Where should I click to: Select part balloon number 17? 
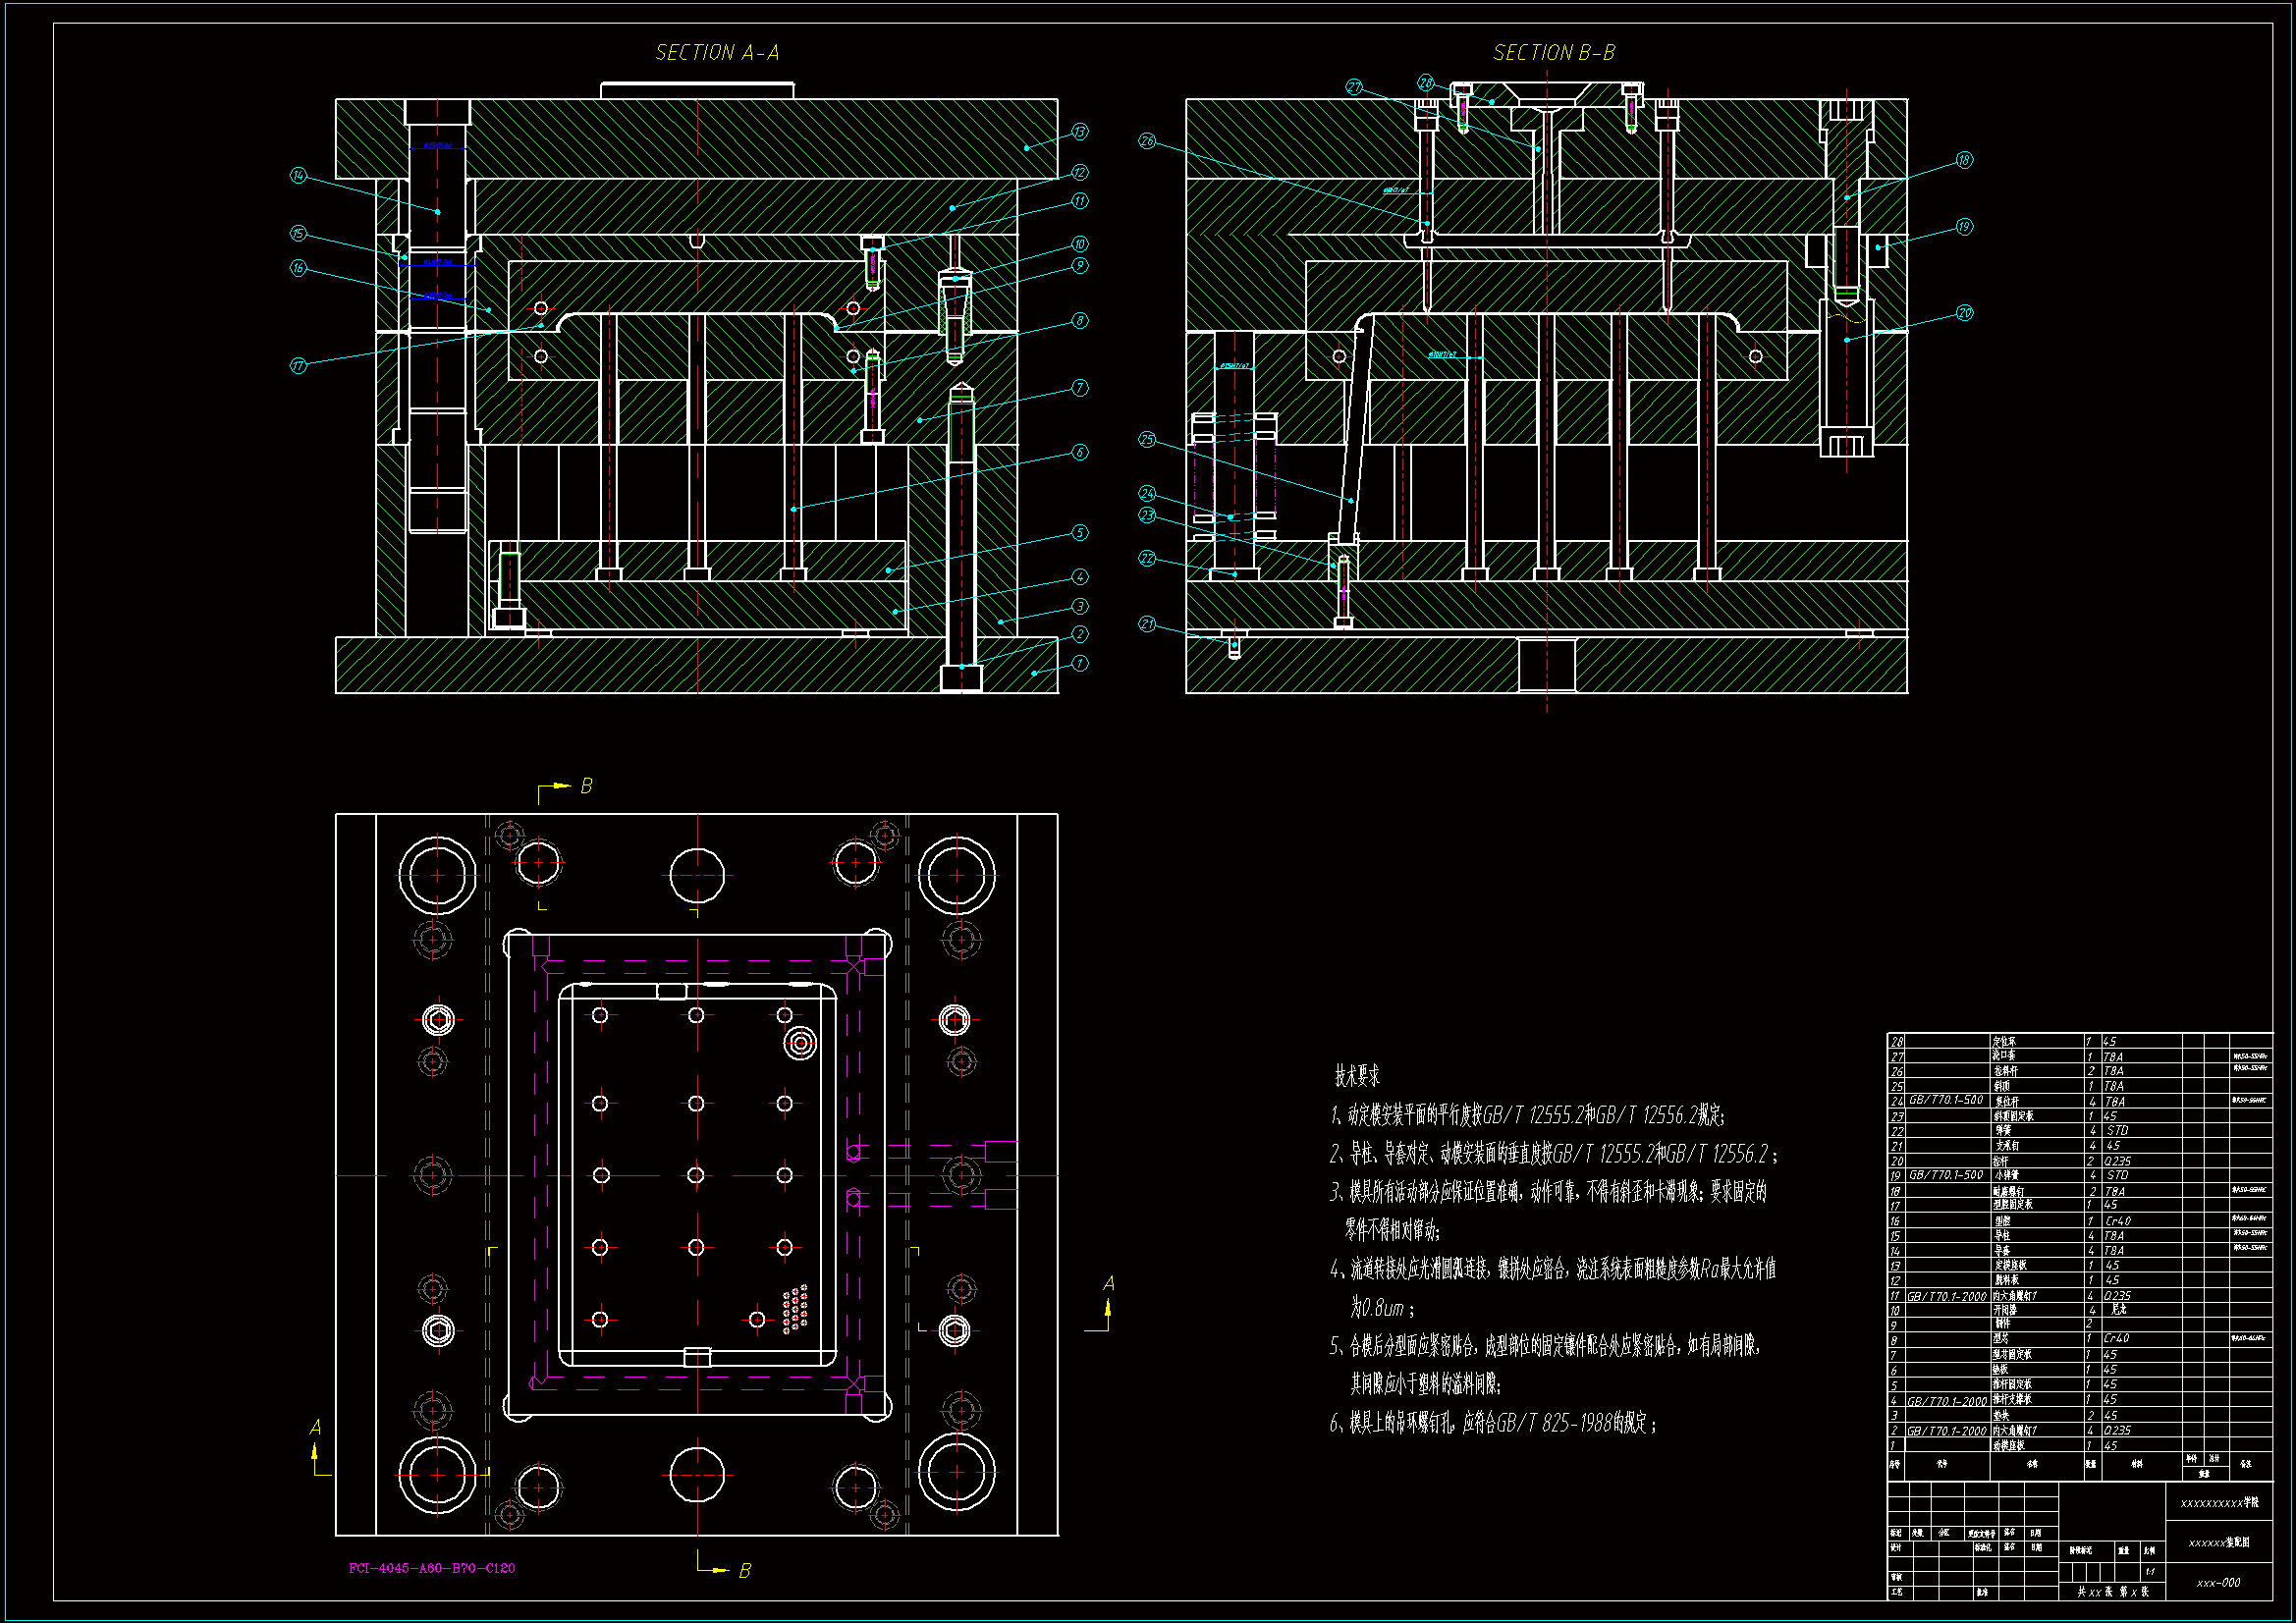[298, 366]
